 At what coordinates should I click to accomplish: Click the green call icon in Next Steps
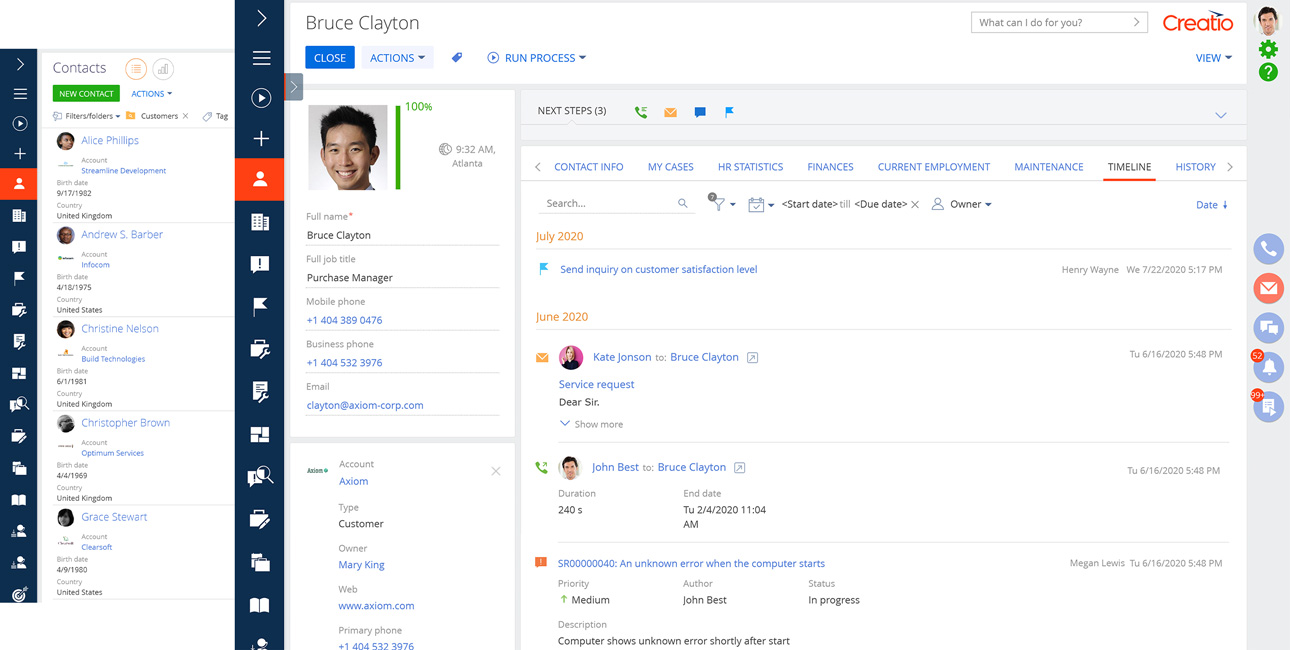pyautogui.click(x=641, y=112)
